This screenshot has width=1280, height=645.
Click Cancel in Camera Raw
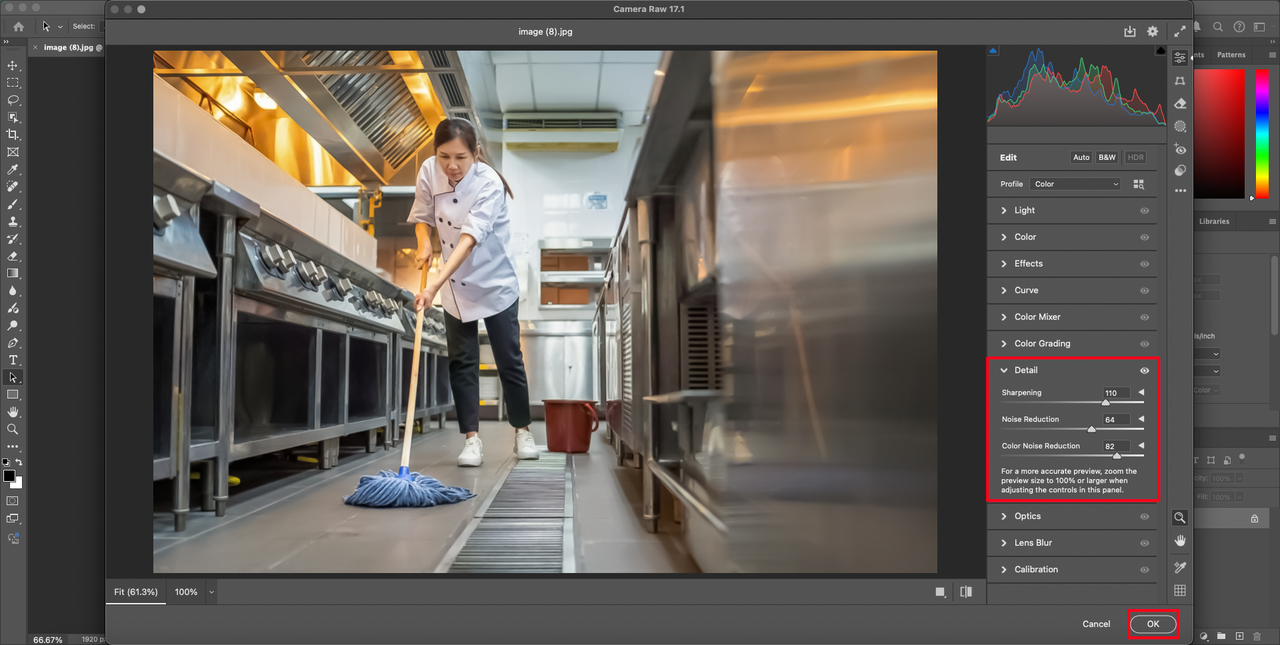click(1096, 624)
